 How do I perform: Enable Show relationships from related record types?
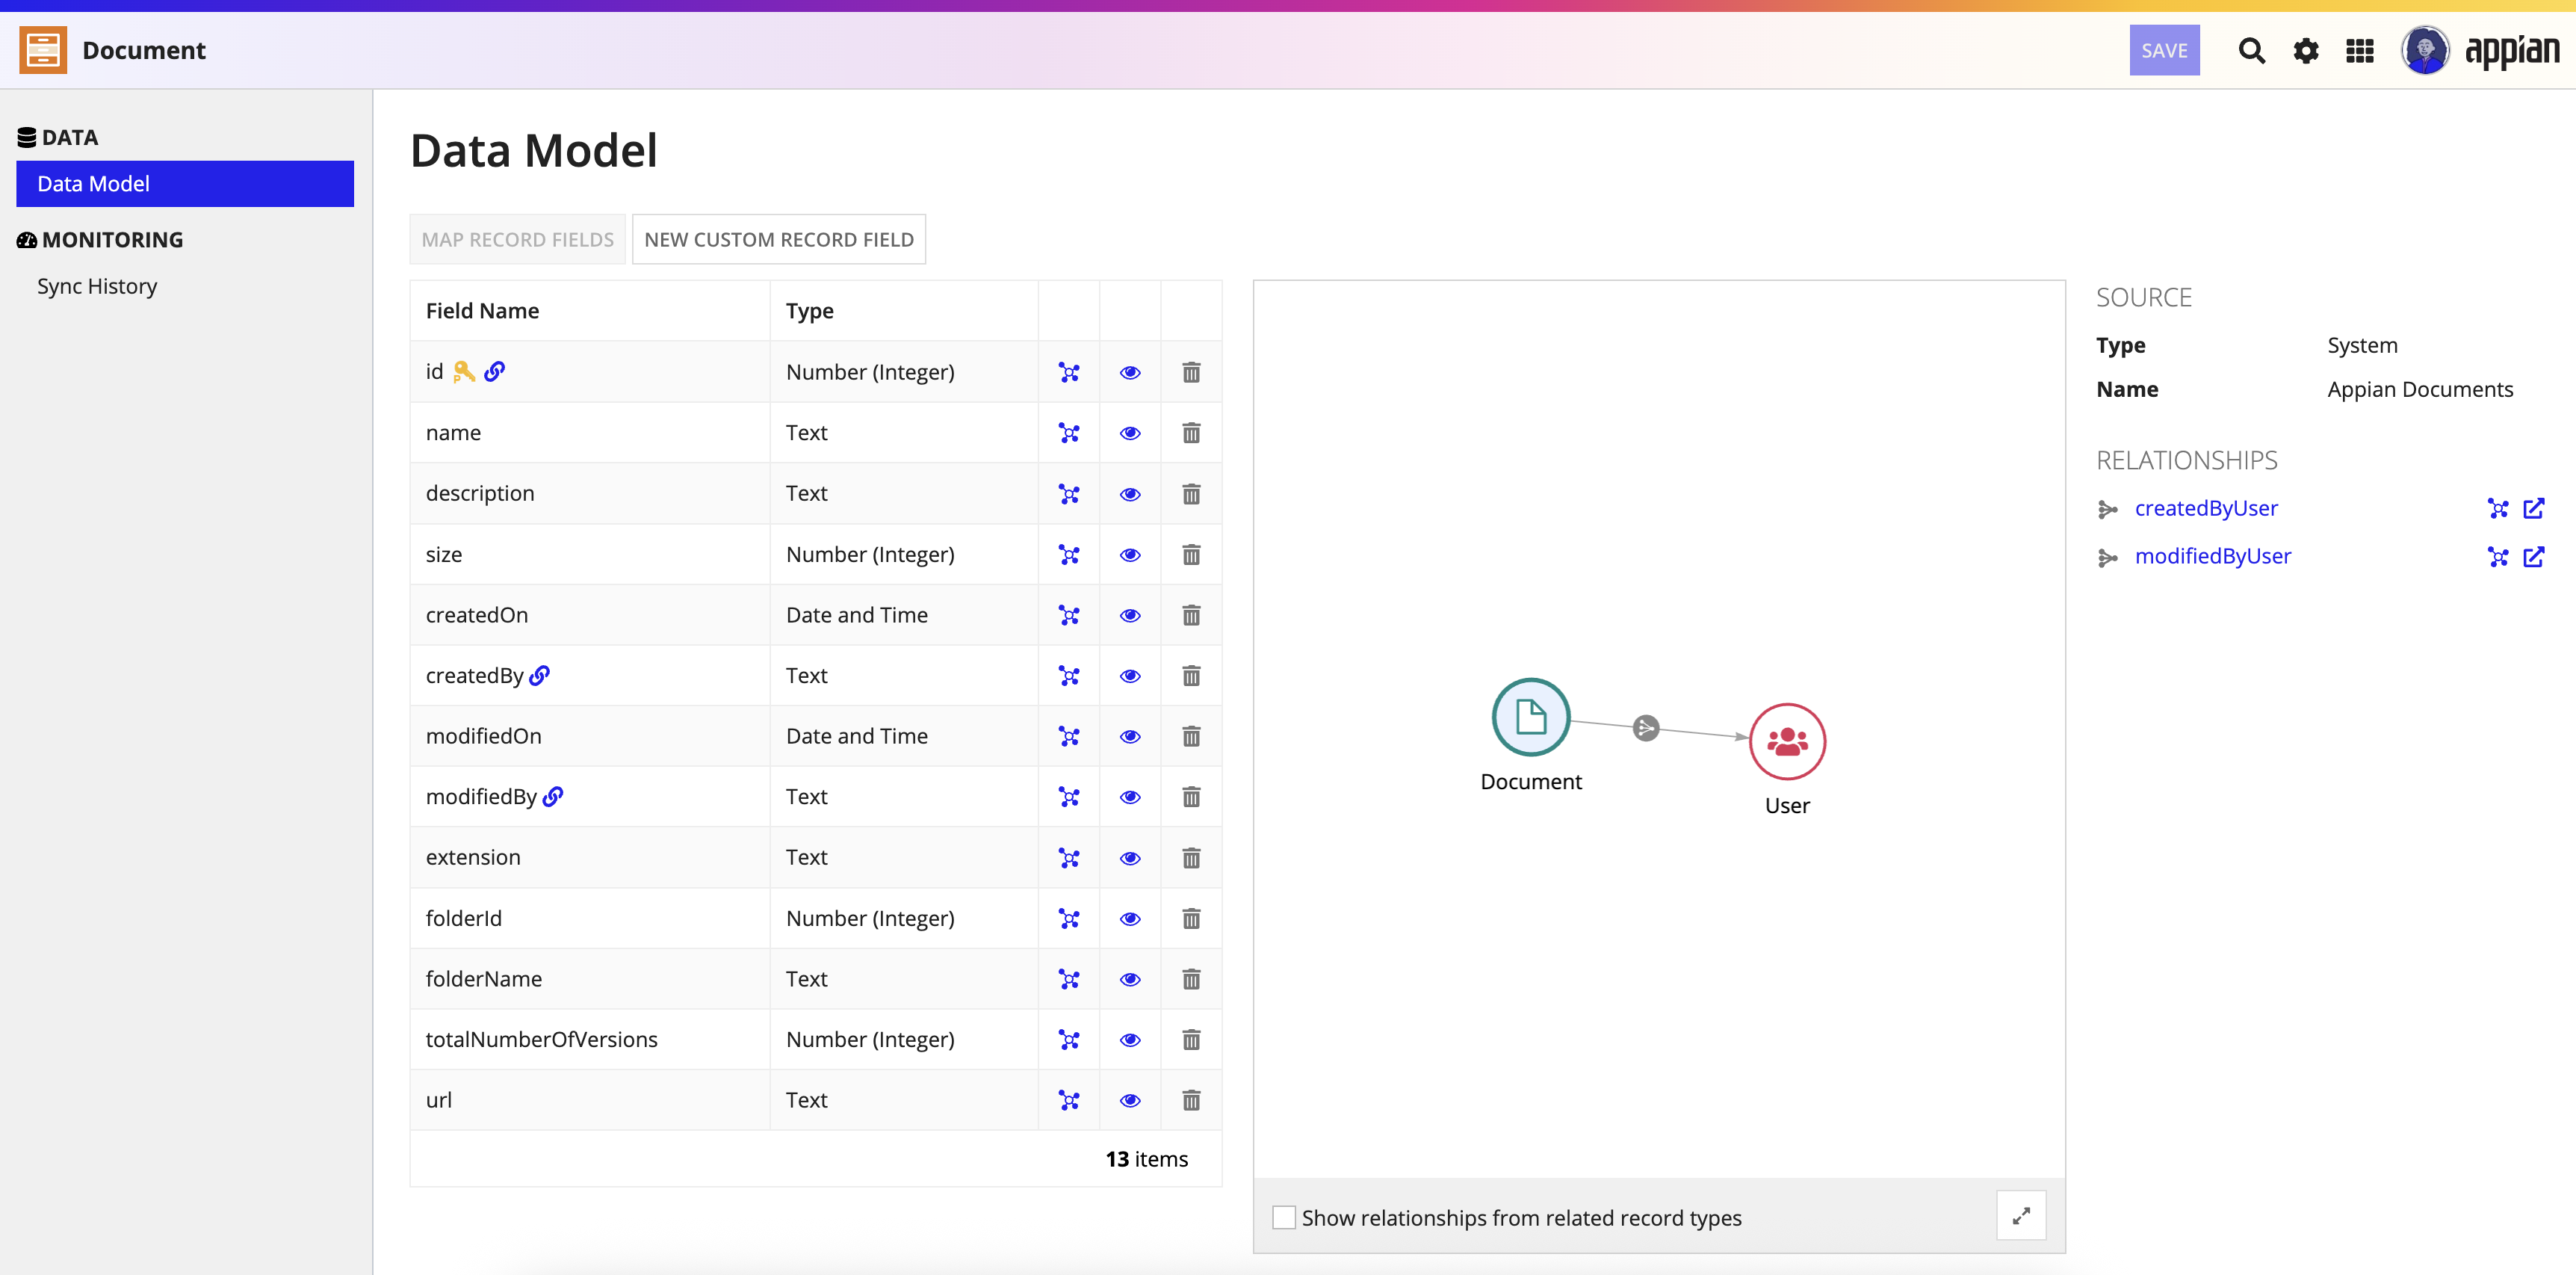[x=1284, y=1218]
